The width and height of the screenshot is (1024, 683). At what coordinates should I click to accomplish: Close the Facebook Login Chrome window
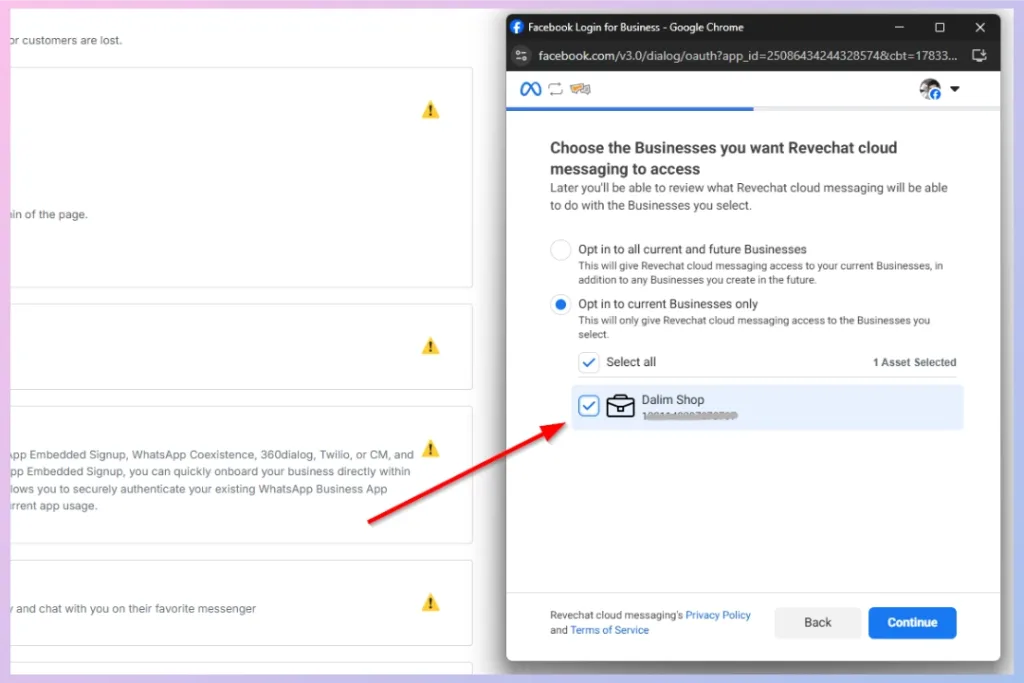(980, 27)
